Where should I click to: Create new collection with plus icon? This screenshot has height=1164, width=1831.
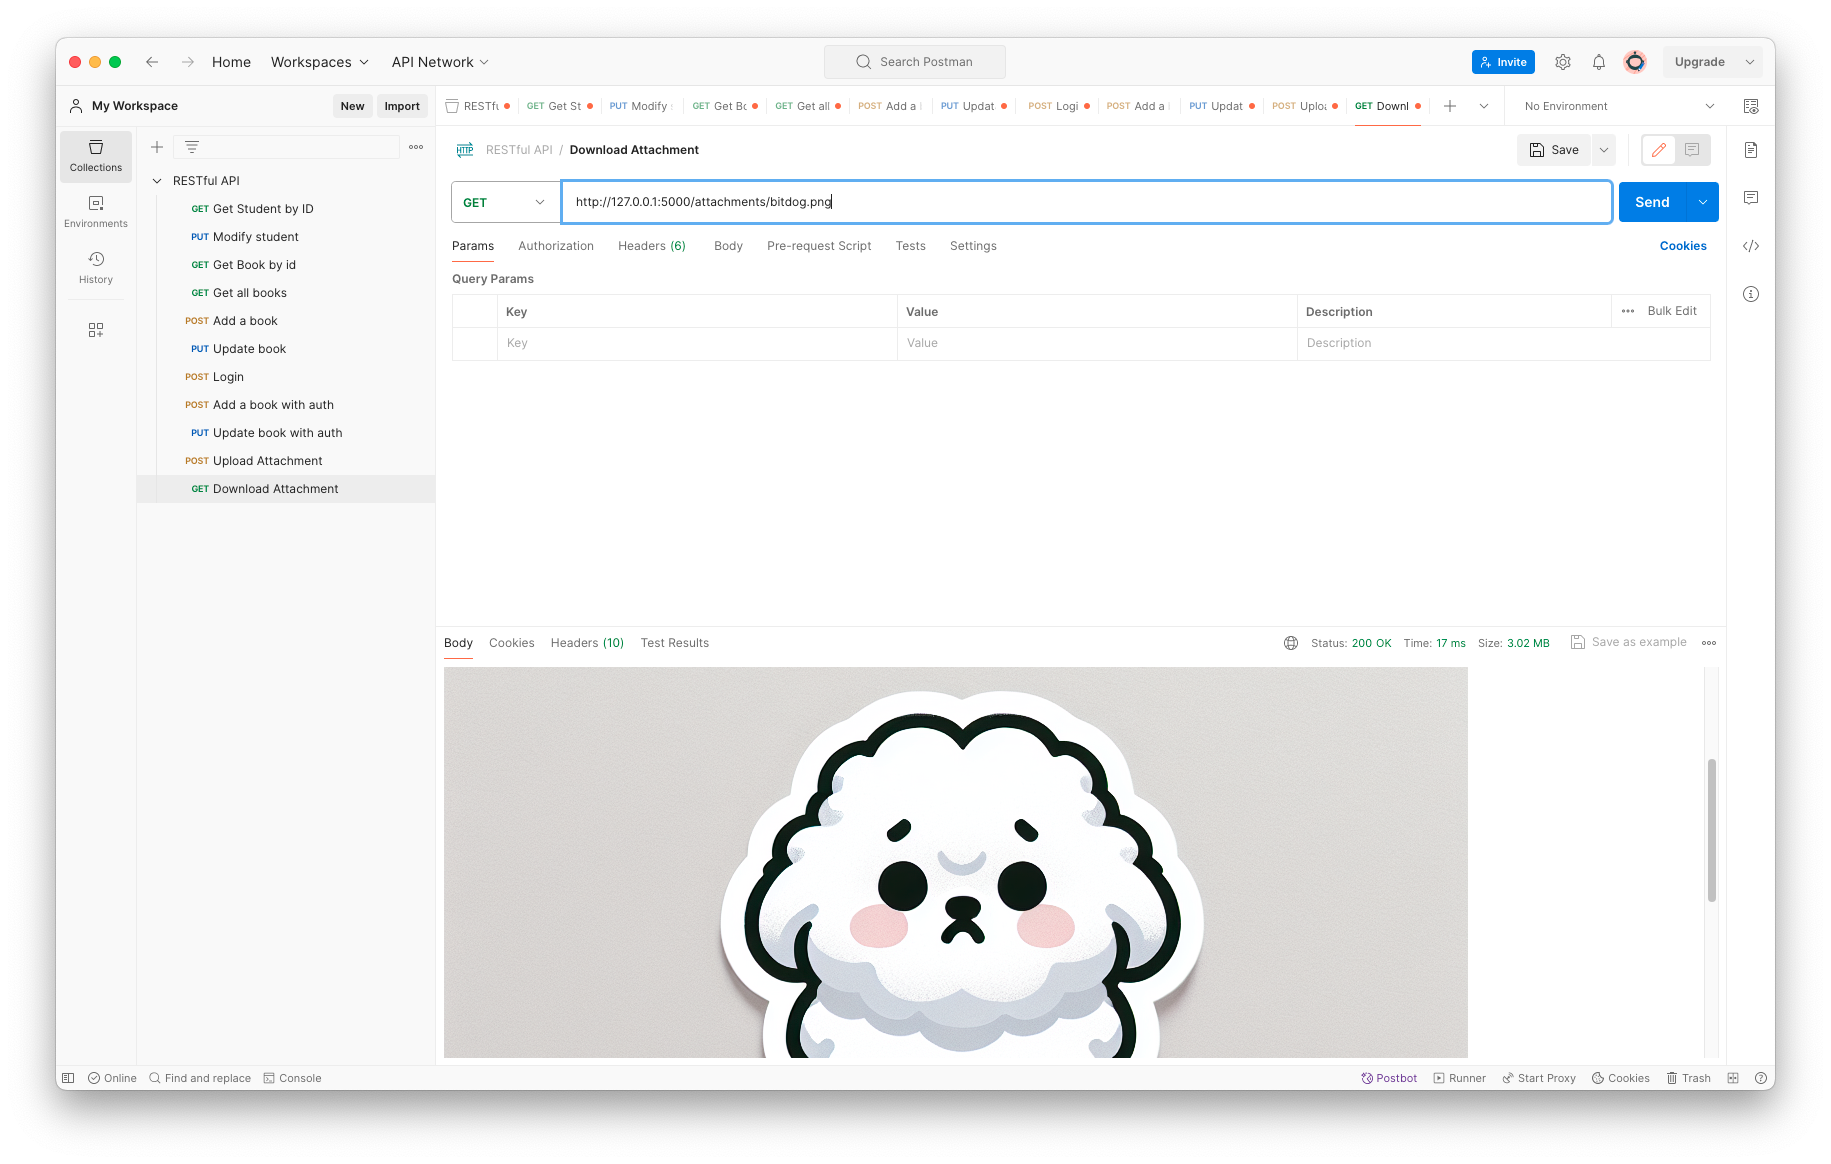tap(157, 147)
